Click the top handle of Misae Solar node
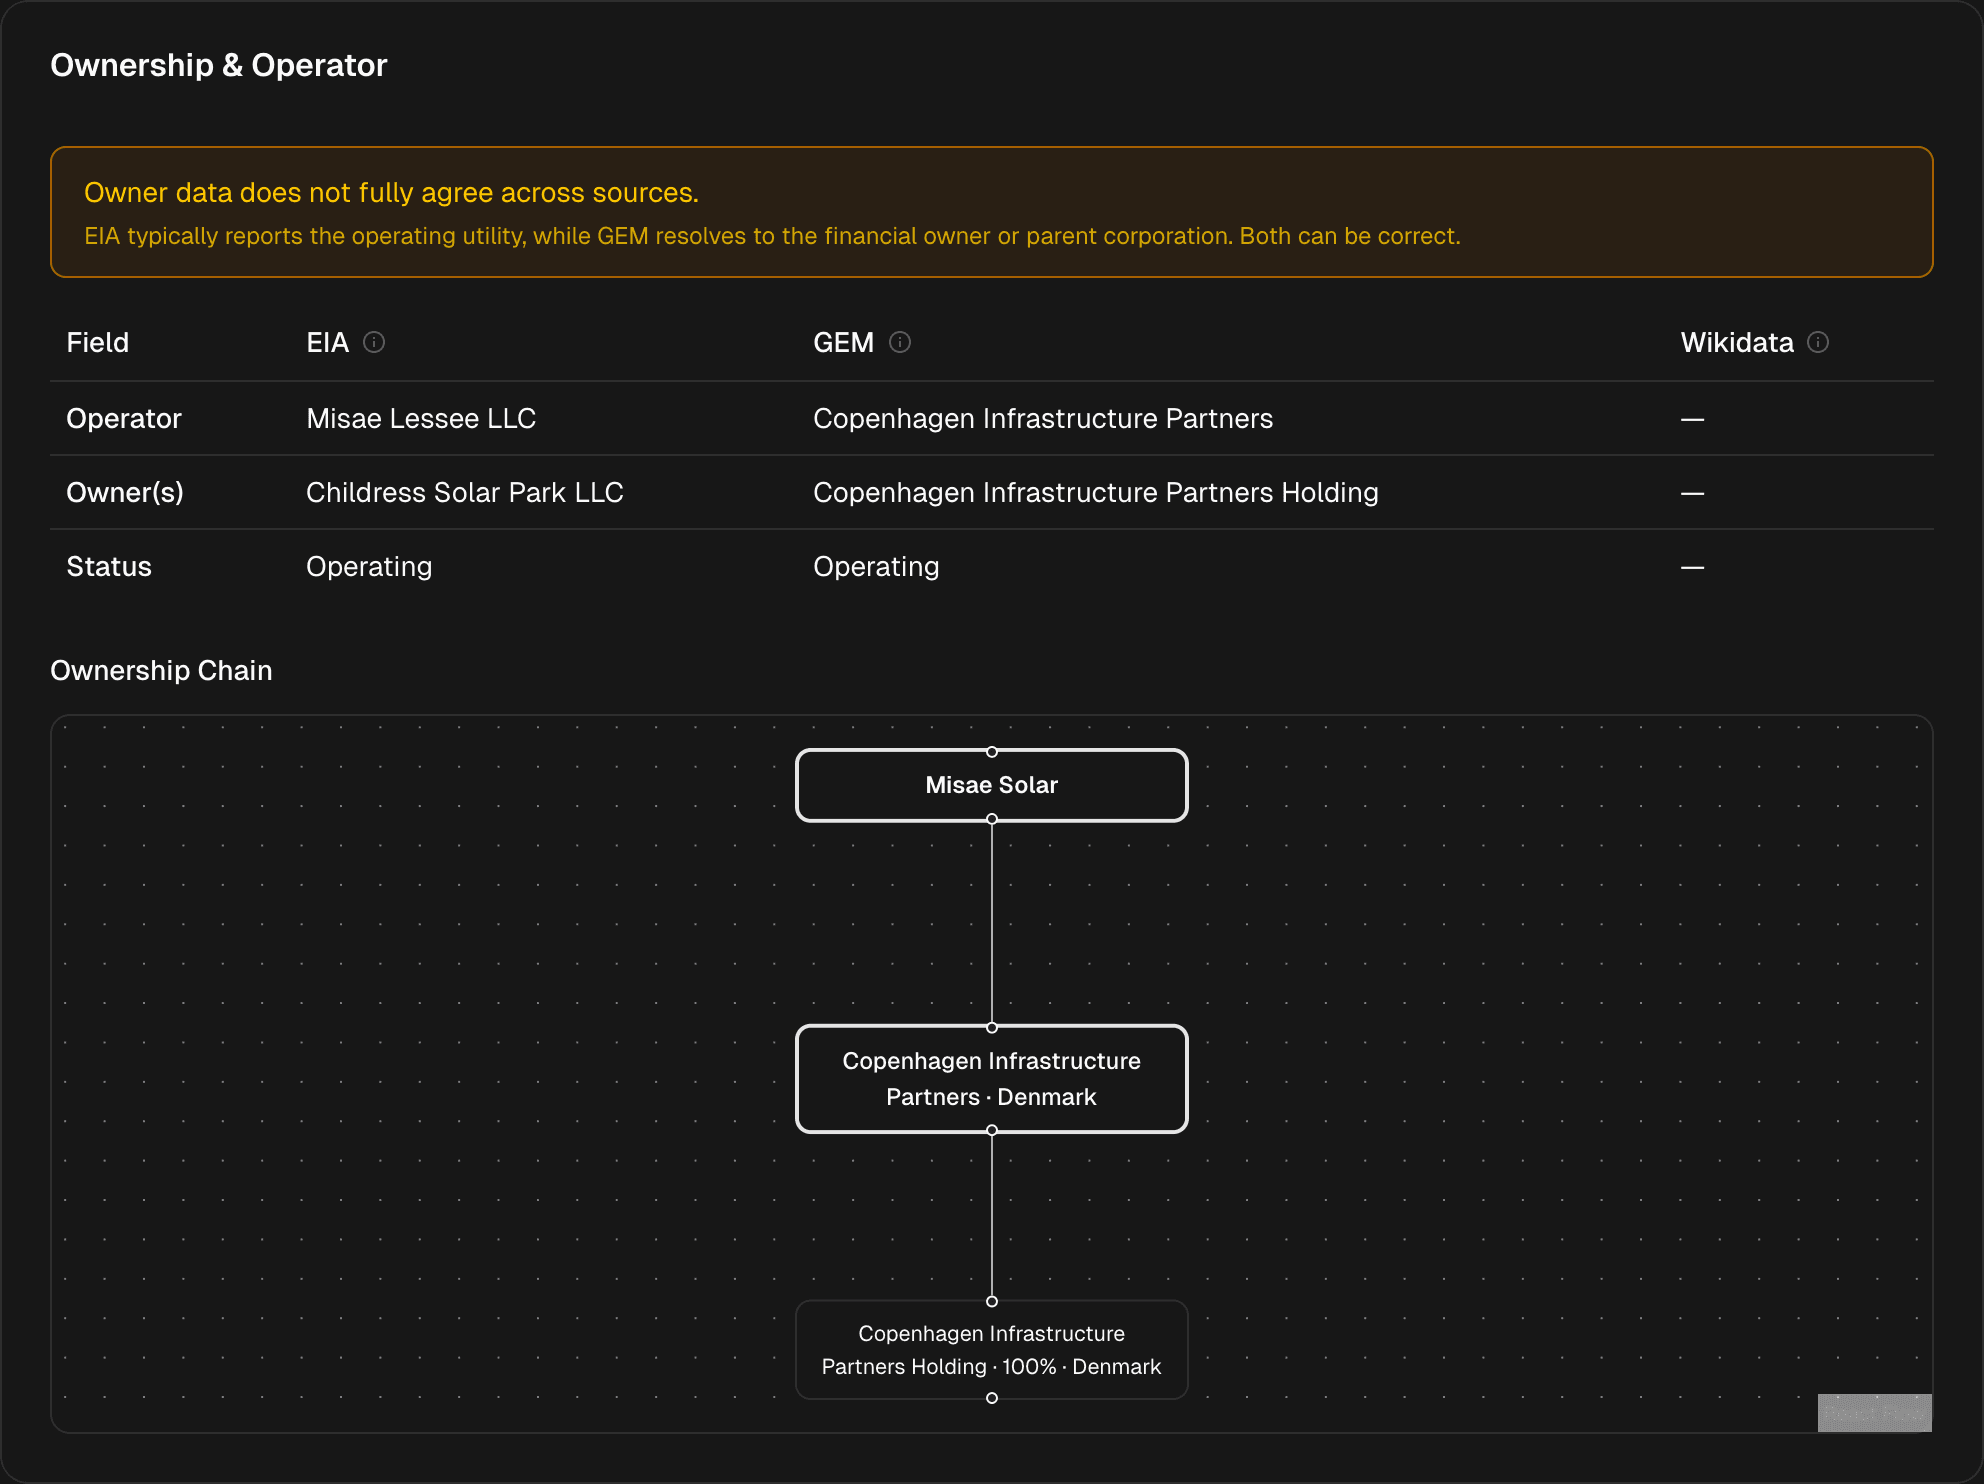Screen dimensions: 1984x1484 tap(992, 751)
